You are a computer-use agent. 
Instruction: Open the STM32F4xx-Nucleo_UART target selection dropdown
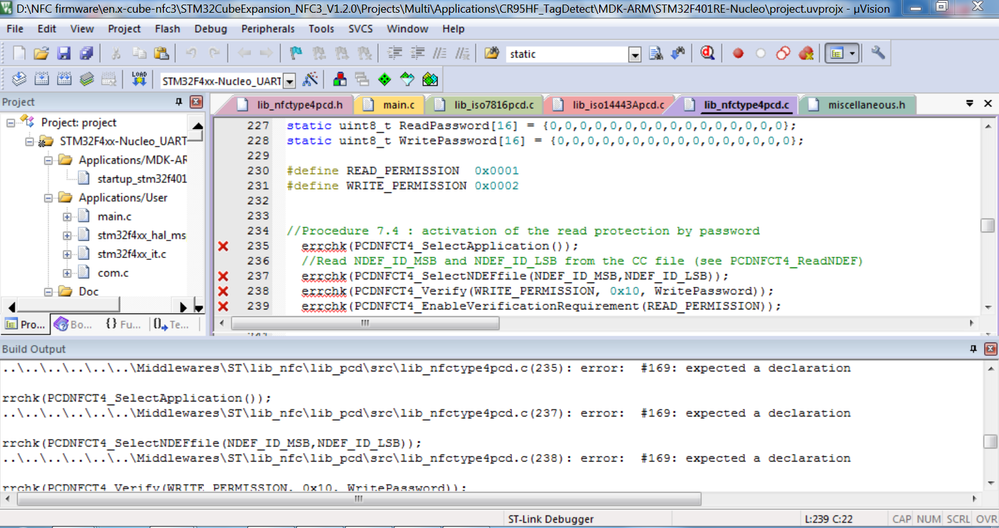[x=289, y=81]
